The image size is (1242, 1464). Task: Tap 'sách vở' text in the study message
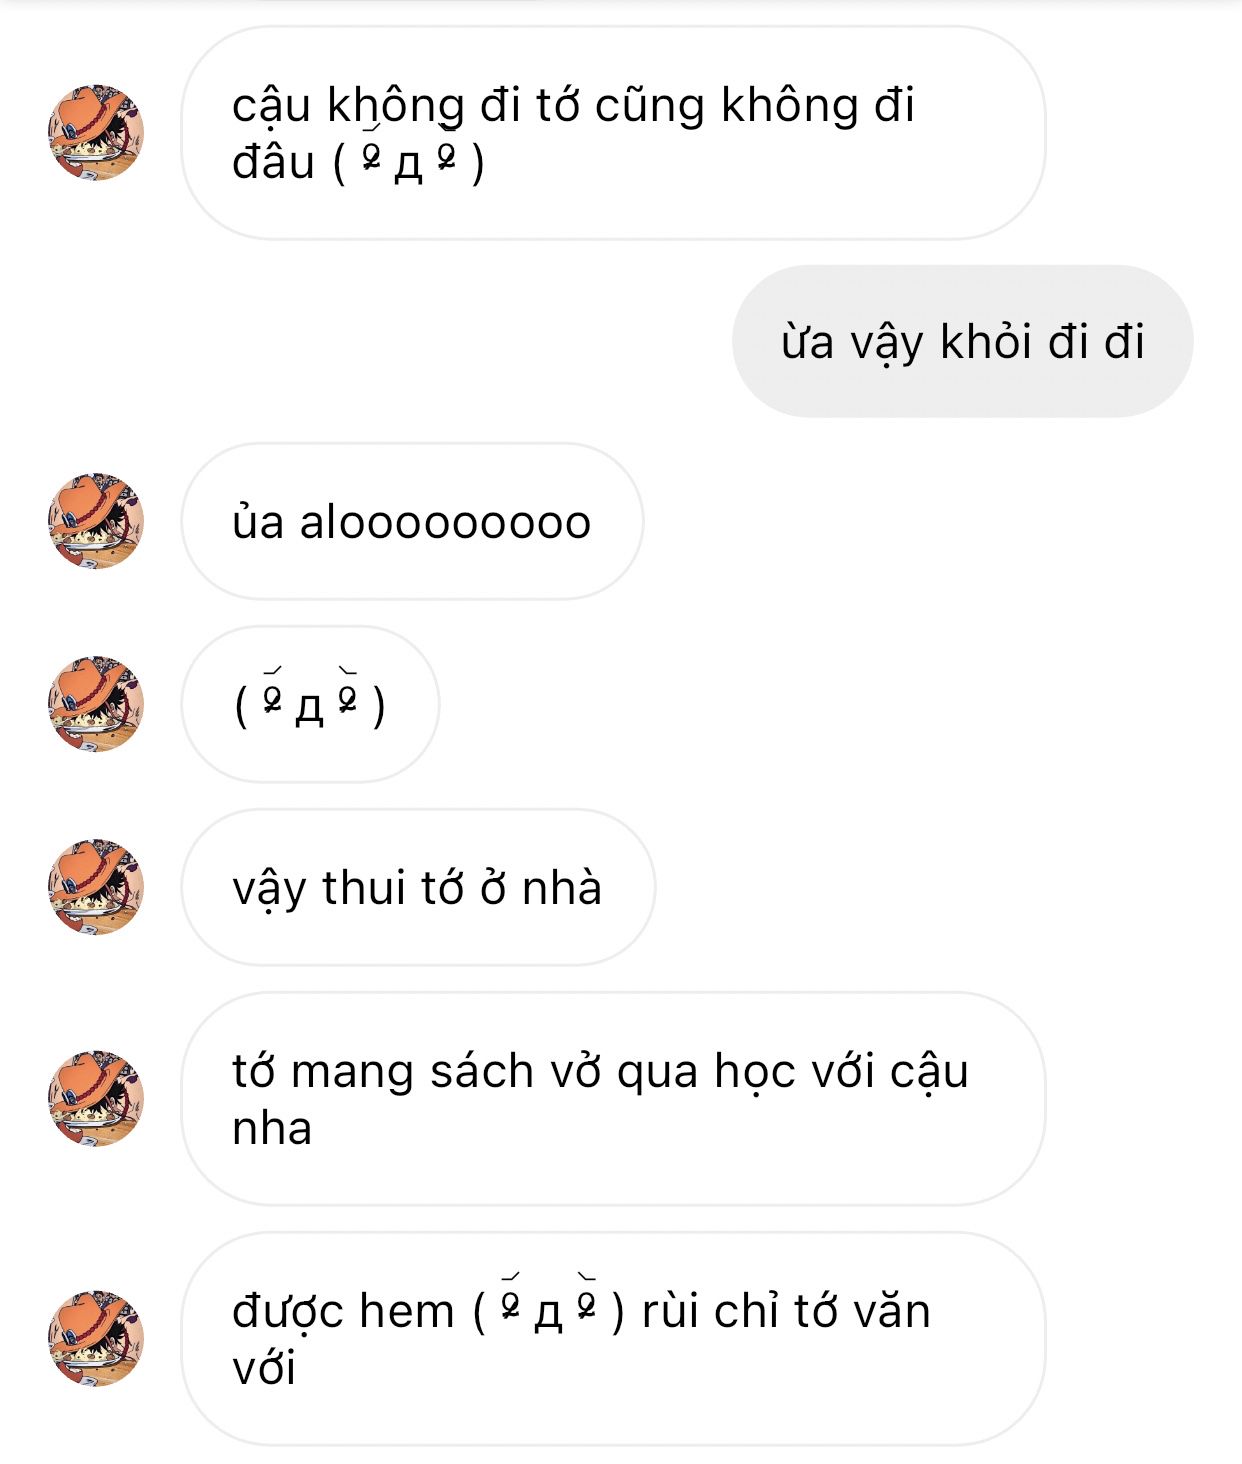point(516,1071)
